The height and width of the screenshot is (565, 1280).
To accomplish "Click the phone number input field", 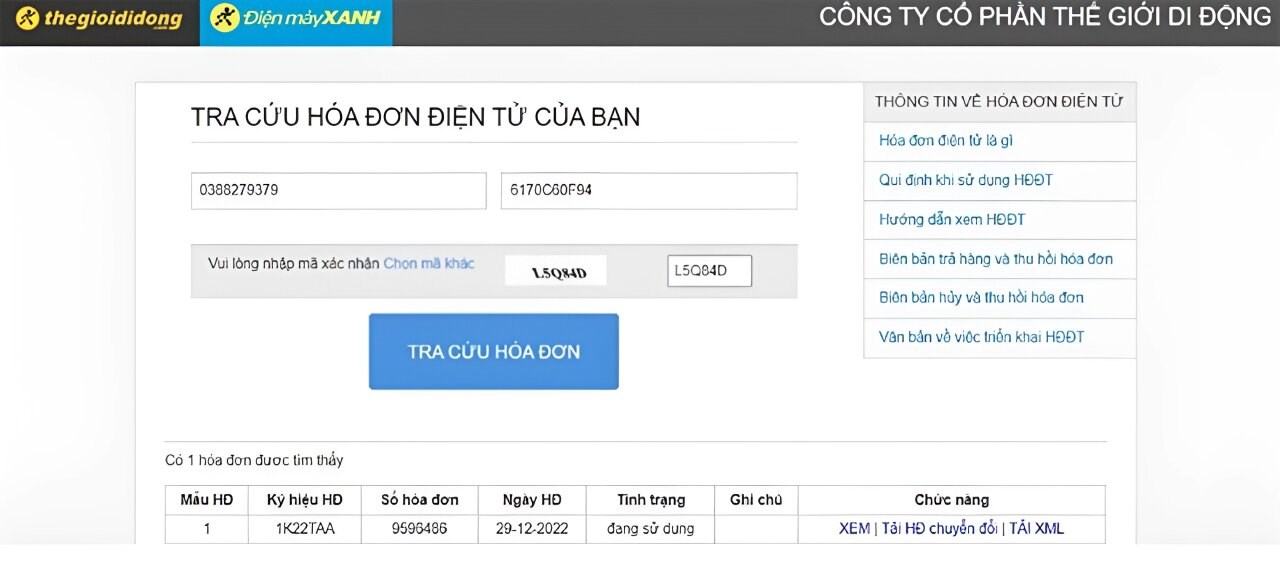I will (338, 190).
